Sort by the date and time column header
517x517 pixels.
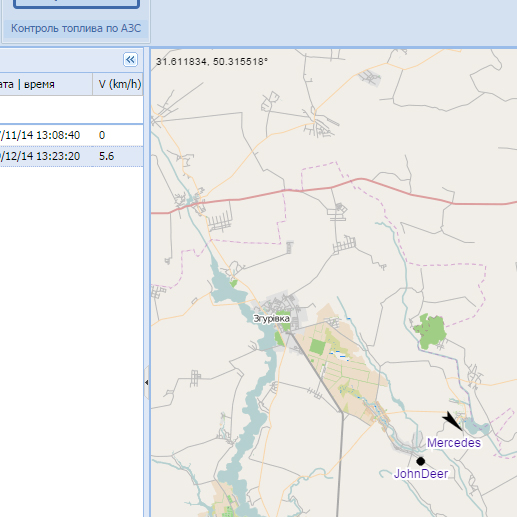point(46,84)
